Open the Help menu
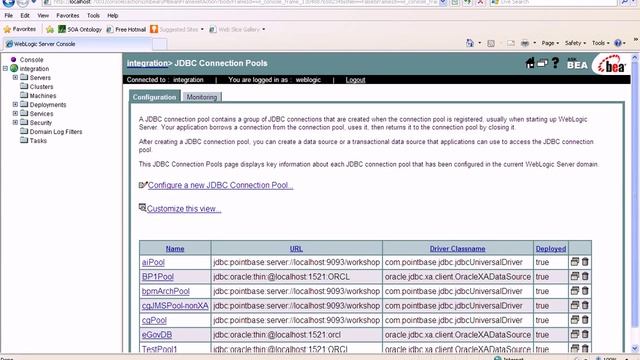 [x=113, y=16]
